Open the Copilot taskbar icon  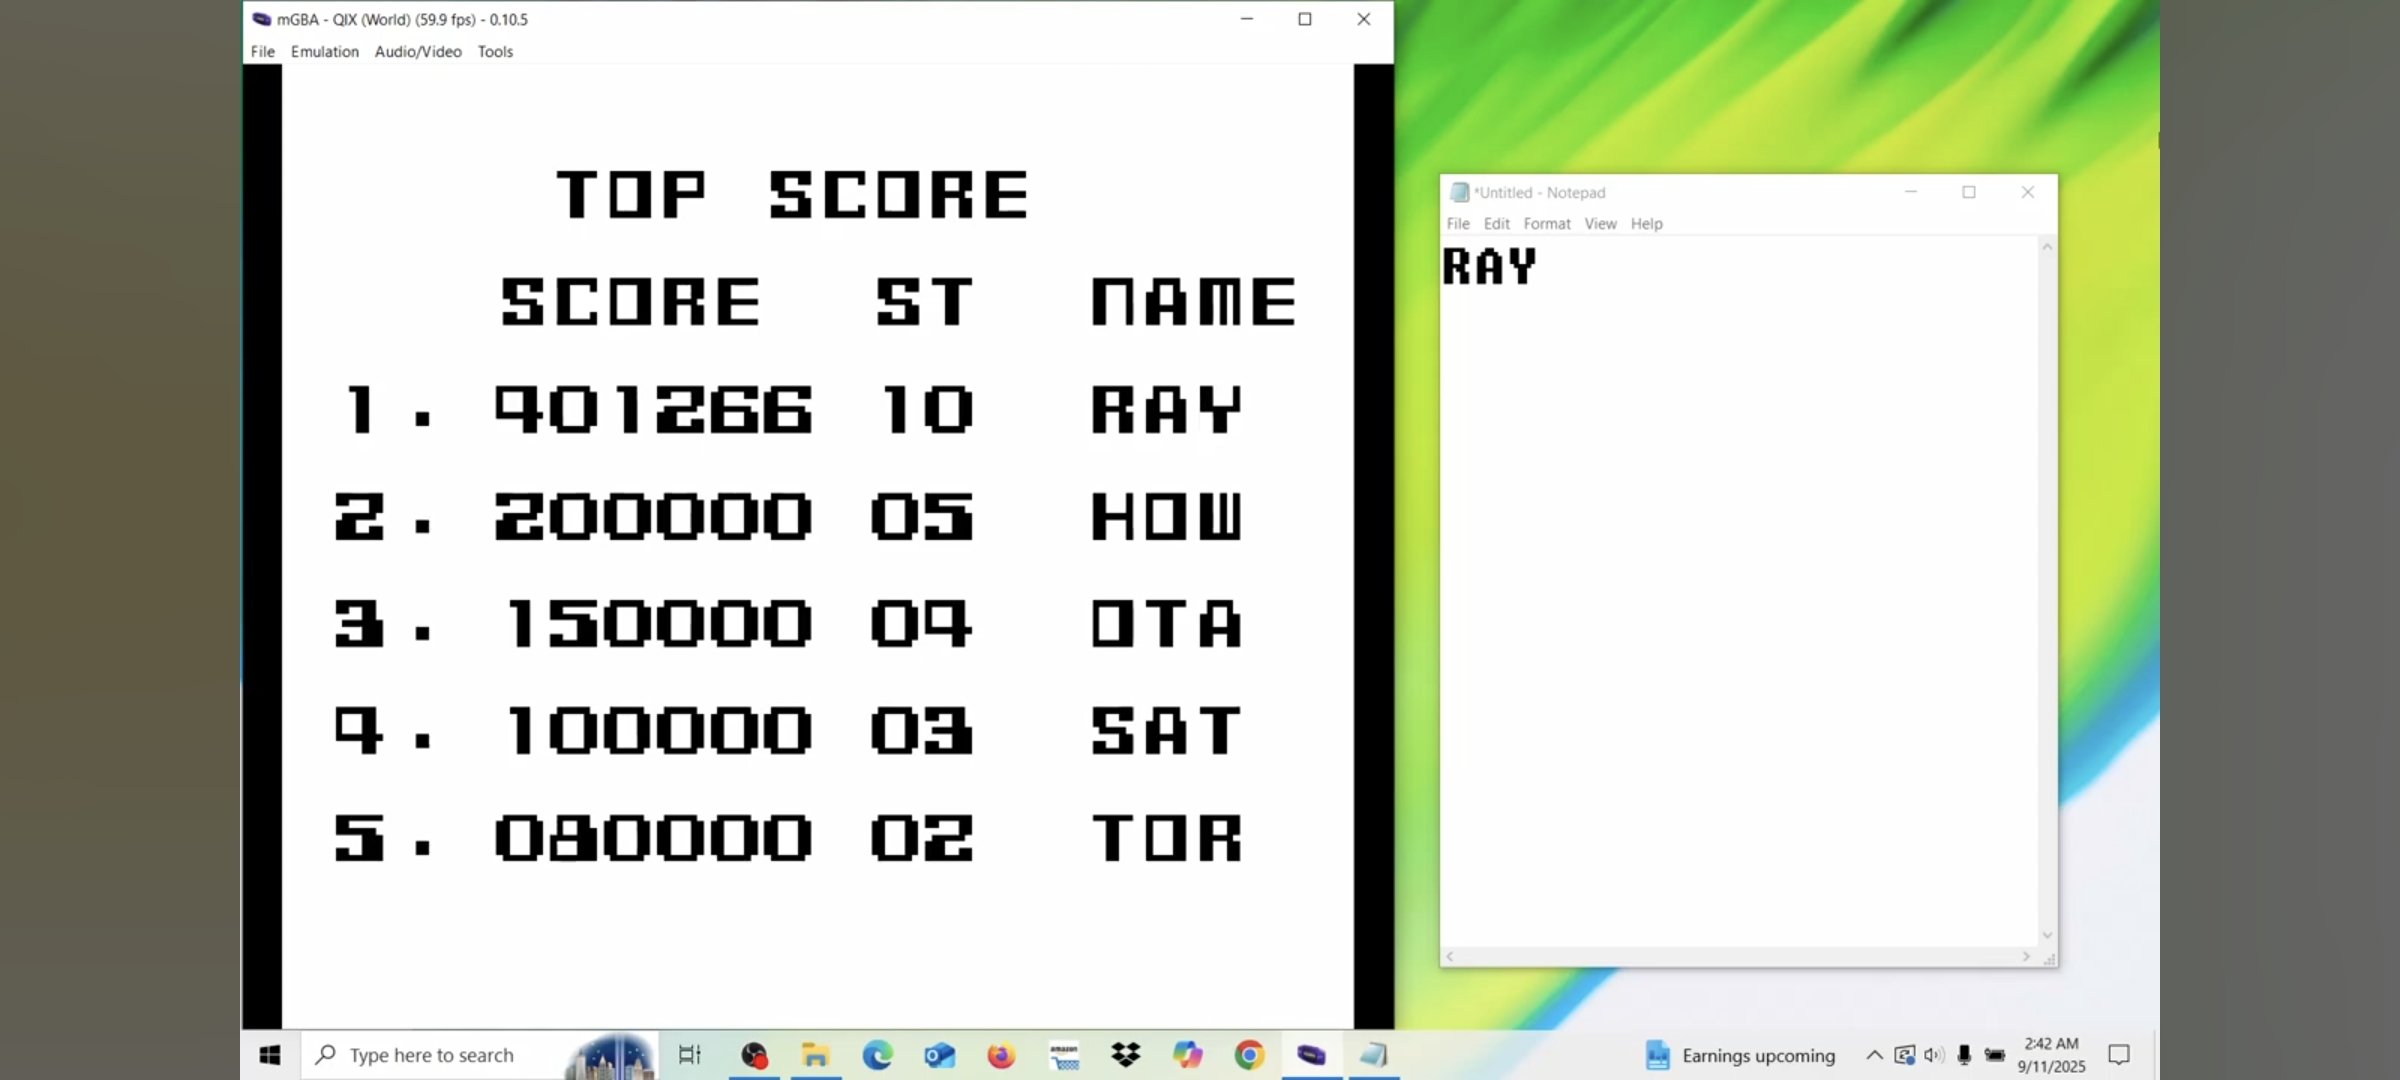click(1187, 1055)
